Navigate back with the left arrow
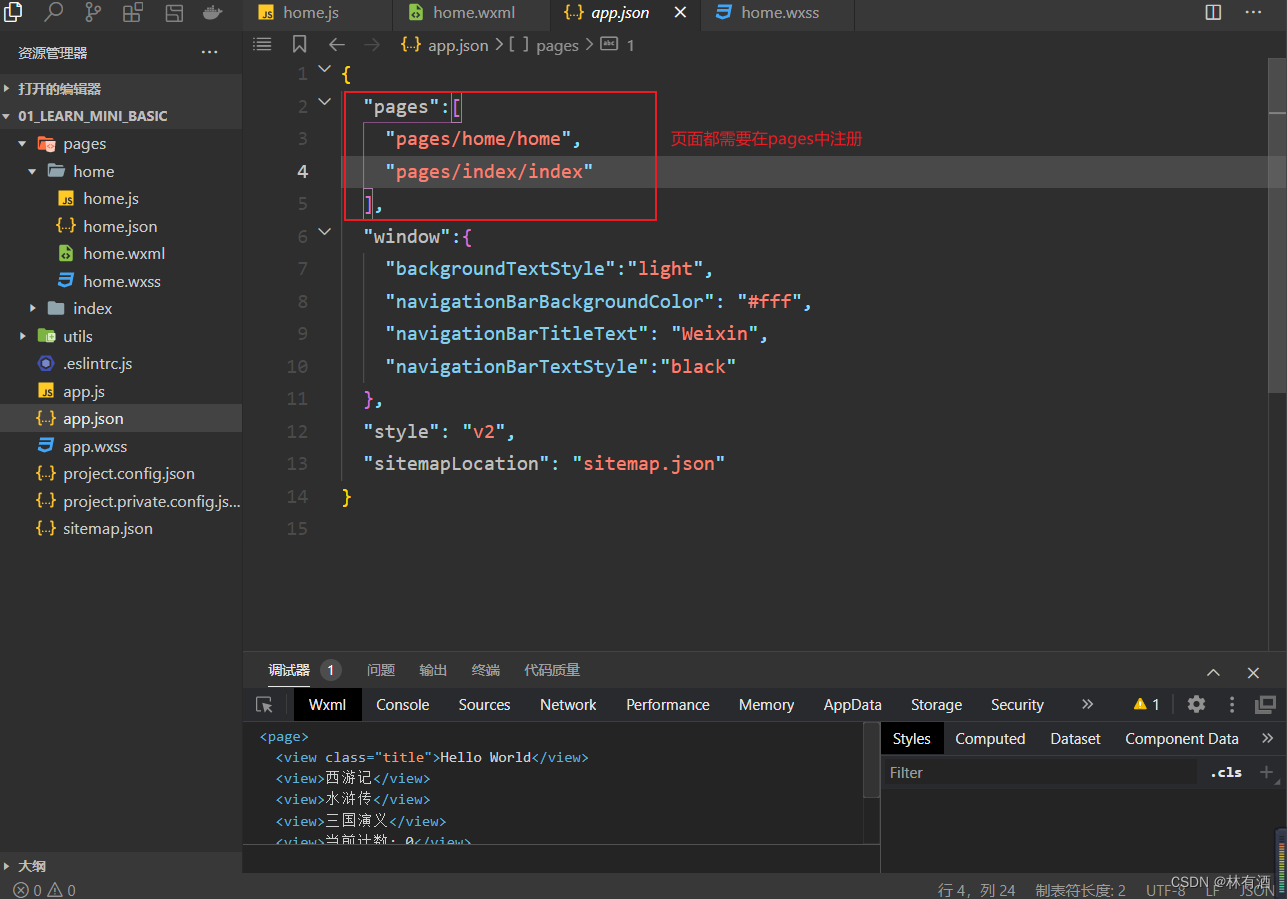Screen dimensions: 1287x899 [x=337, y=44]
